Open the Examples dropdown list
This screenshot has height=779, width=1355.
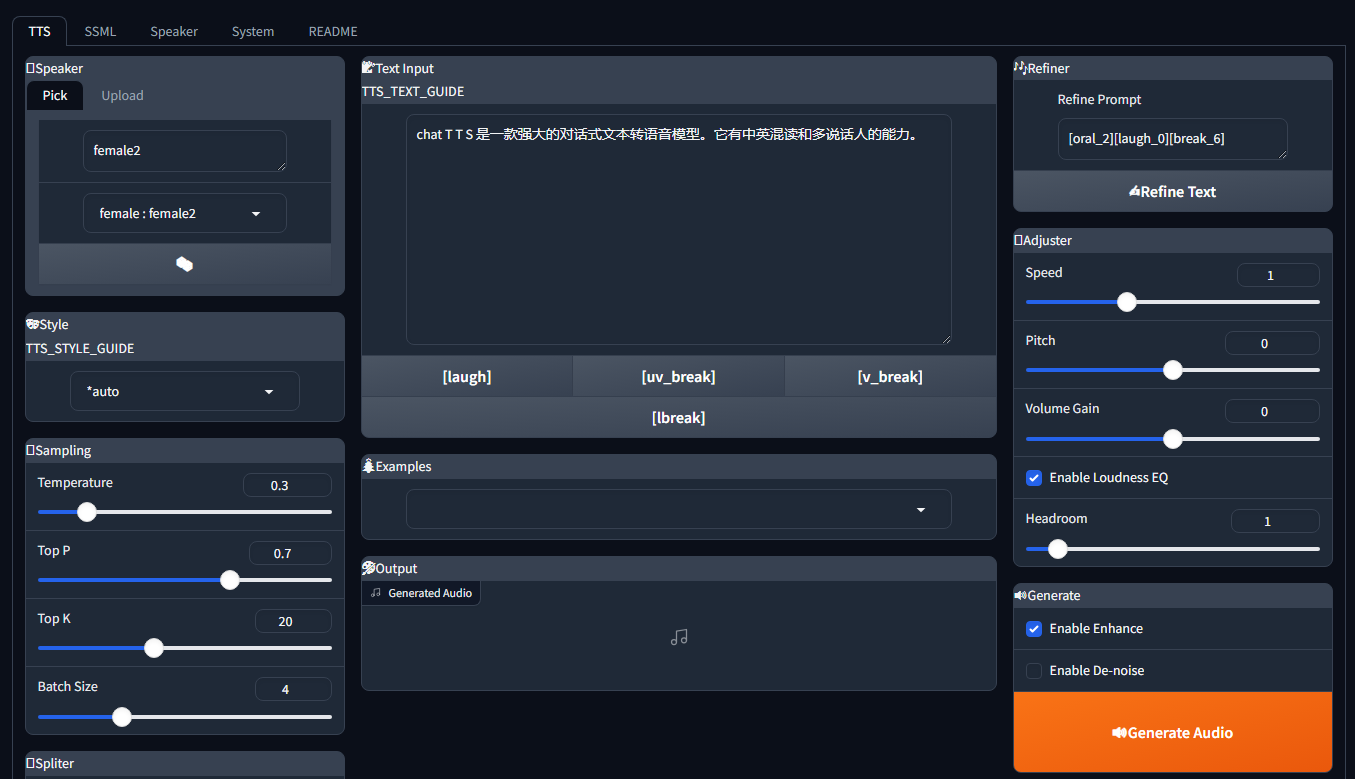coord(678,510)
